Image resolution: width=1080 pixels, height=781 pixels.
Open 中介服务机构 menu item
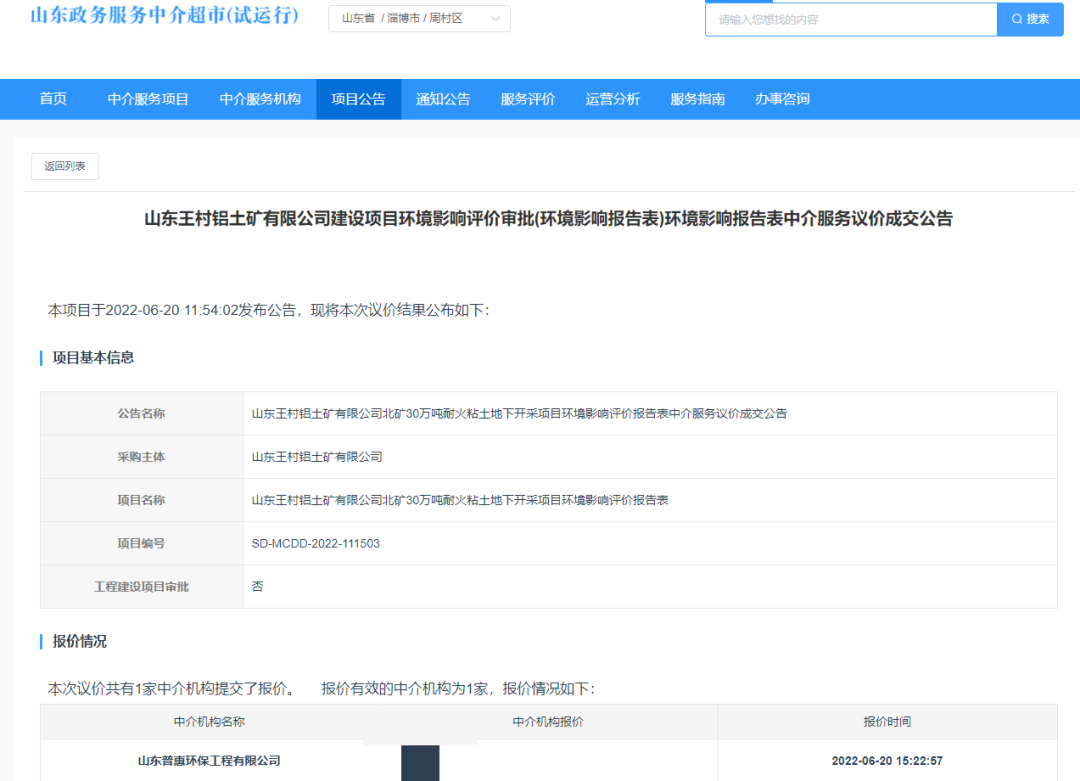click(x=260, y=99)
